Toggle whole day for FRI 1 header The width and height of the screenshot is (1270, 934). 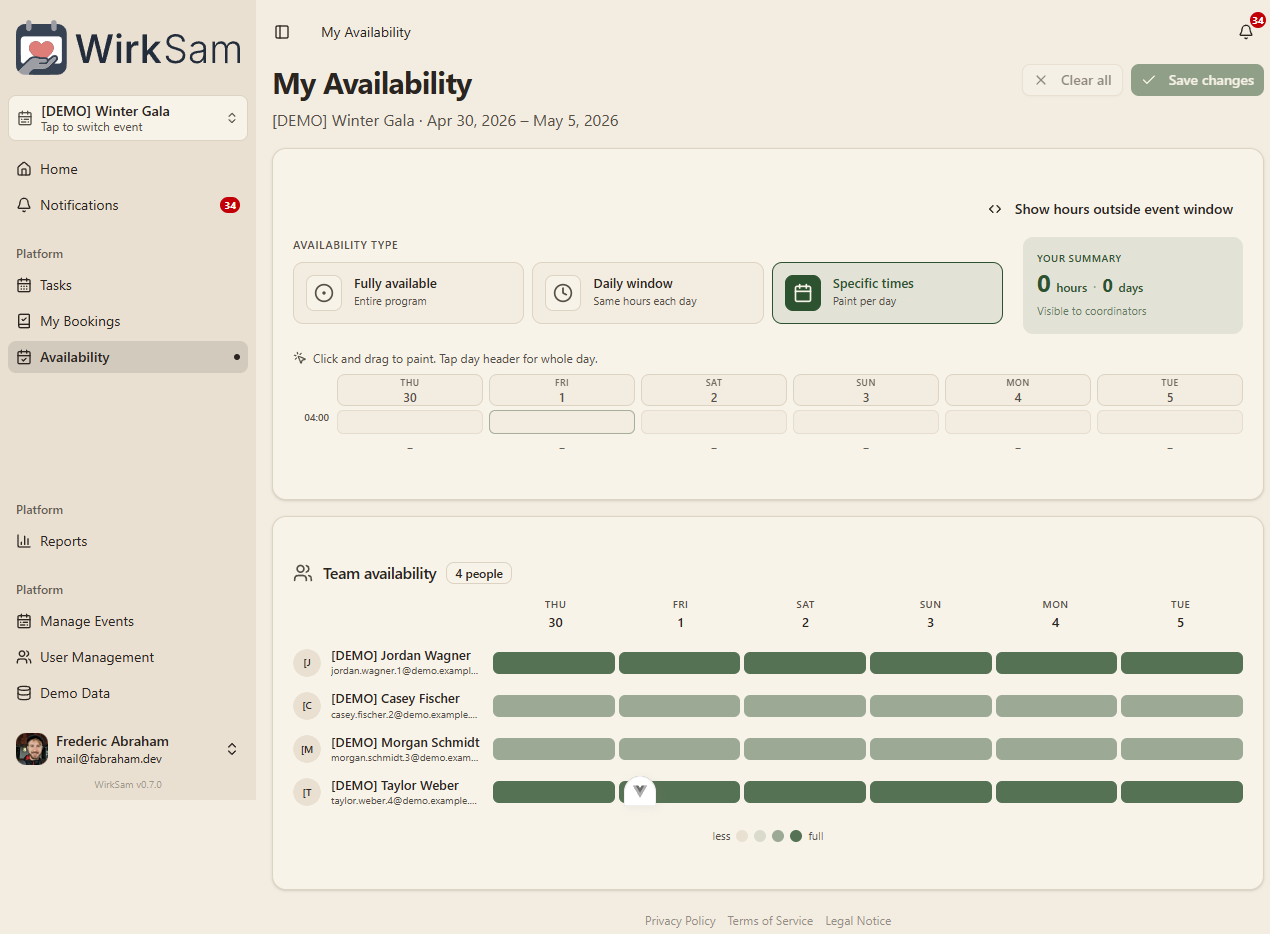562,390
